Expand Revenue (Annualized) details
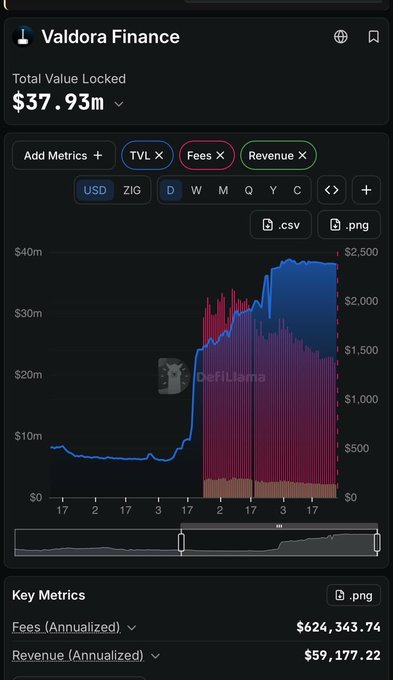Screen dimensions: 393x680 155,656
